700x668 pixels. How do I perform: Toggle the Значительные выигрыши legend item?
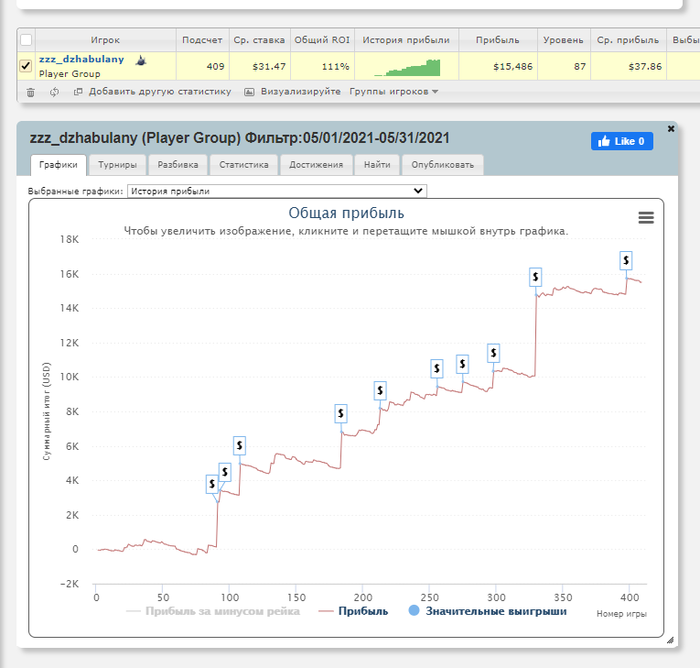pyautogui.click(x=488, y=611)
